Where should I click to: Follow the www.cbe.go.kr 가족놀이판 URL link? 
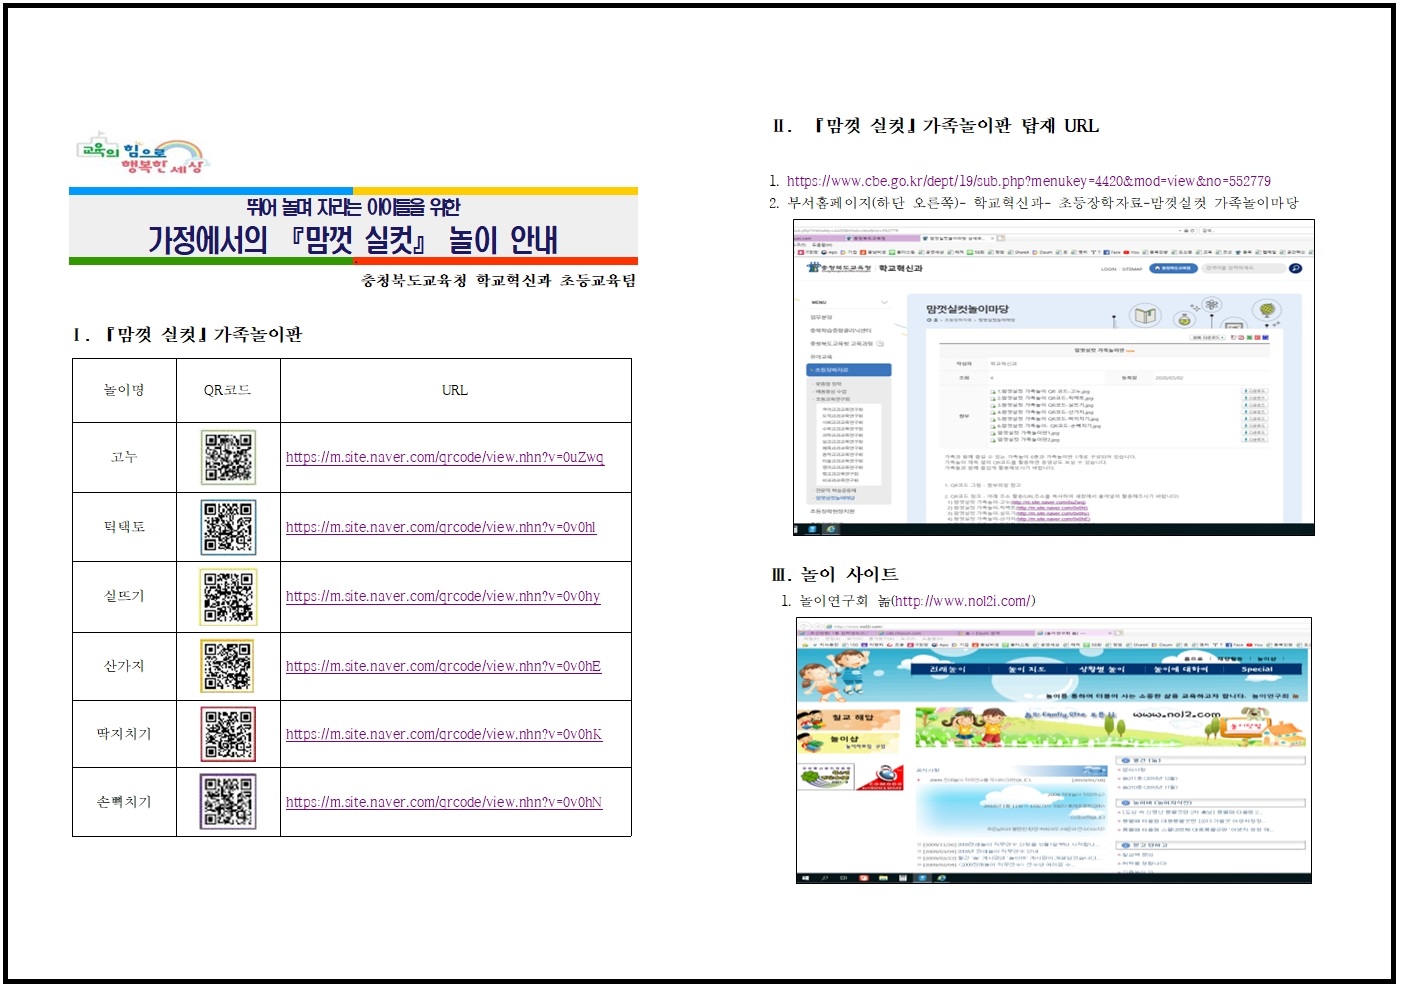pos(1028,181)
